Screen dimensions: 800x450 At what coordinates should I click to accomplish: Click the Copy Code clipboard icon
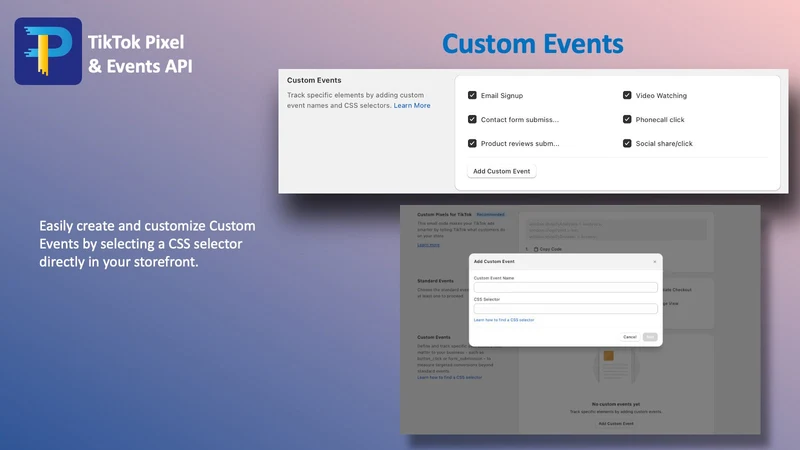point(536,249)
